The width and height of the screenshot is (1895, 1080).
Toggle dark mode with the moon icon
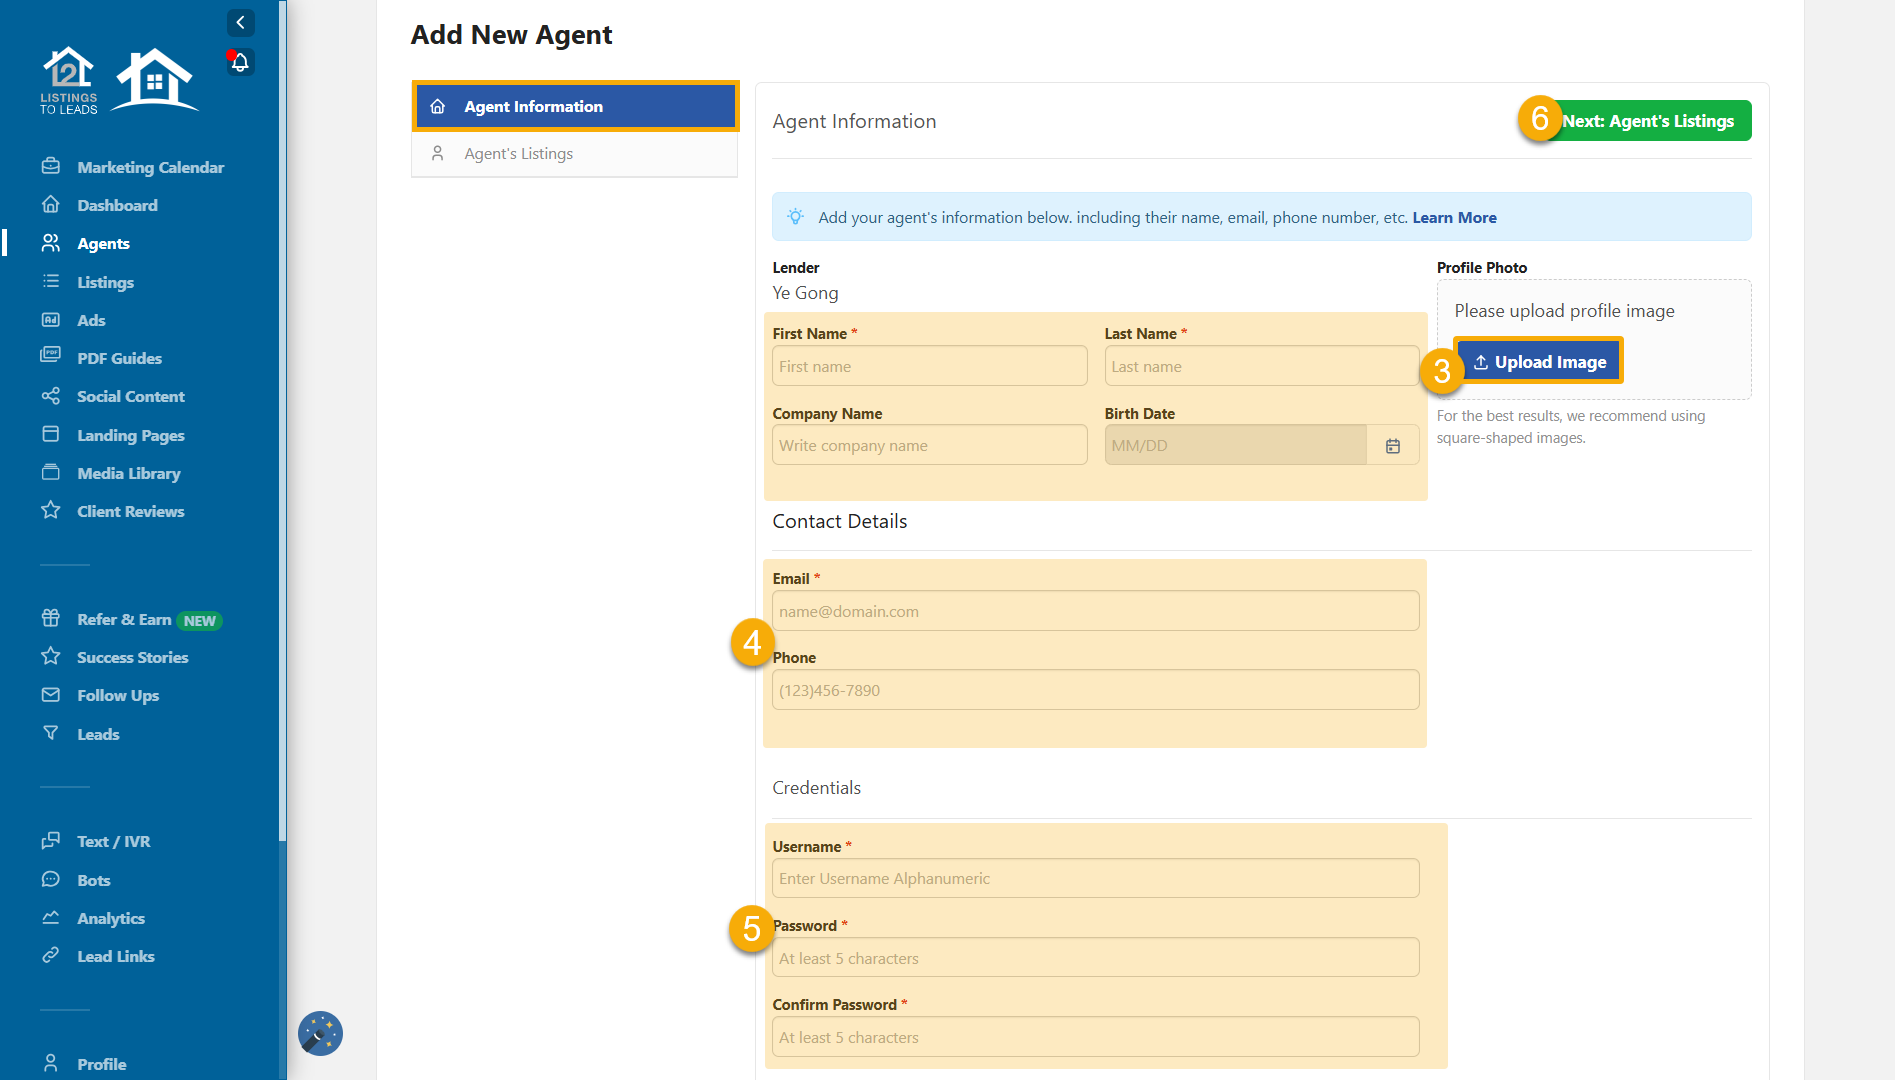pos(319,1033)
